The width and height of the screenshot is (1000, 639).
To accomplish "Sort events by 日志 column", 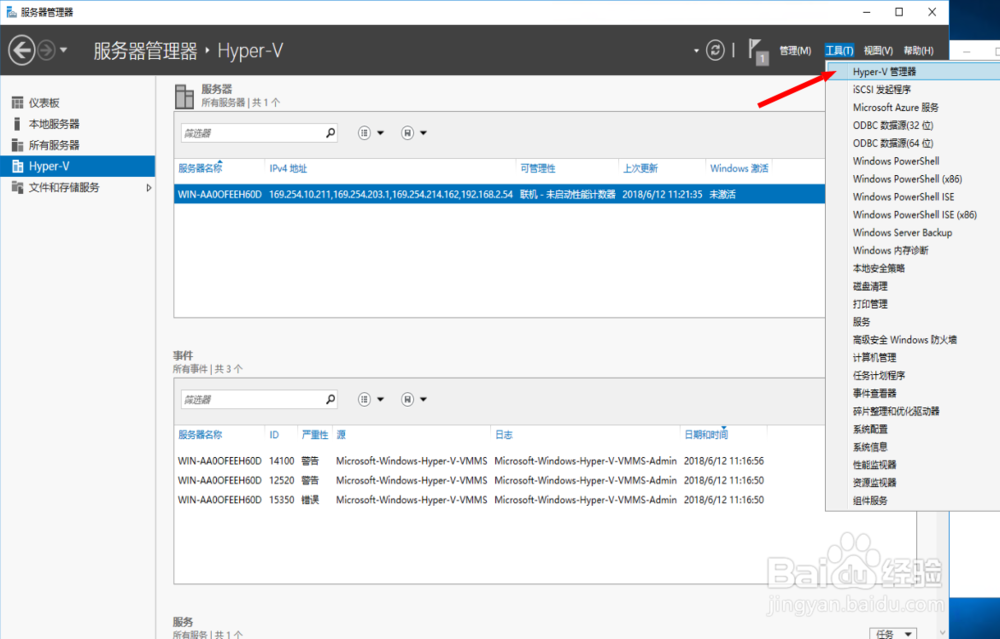I will point(504,435).
